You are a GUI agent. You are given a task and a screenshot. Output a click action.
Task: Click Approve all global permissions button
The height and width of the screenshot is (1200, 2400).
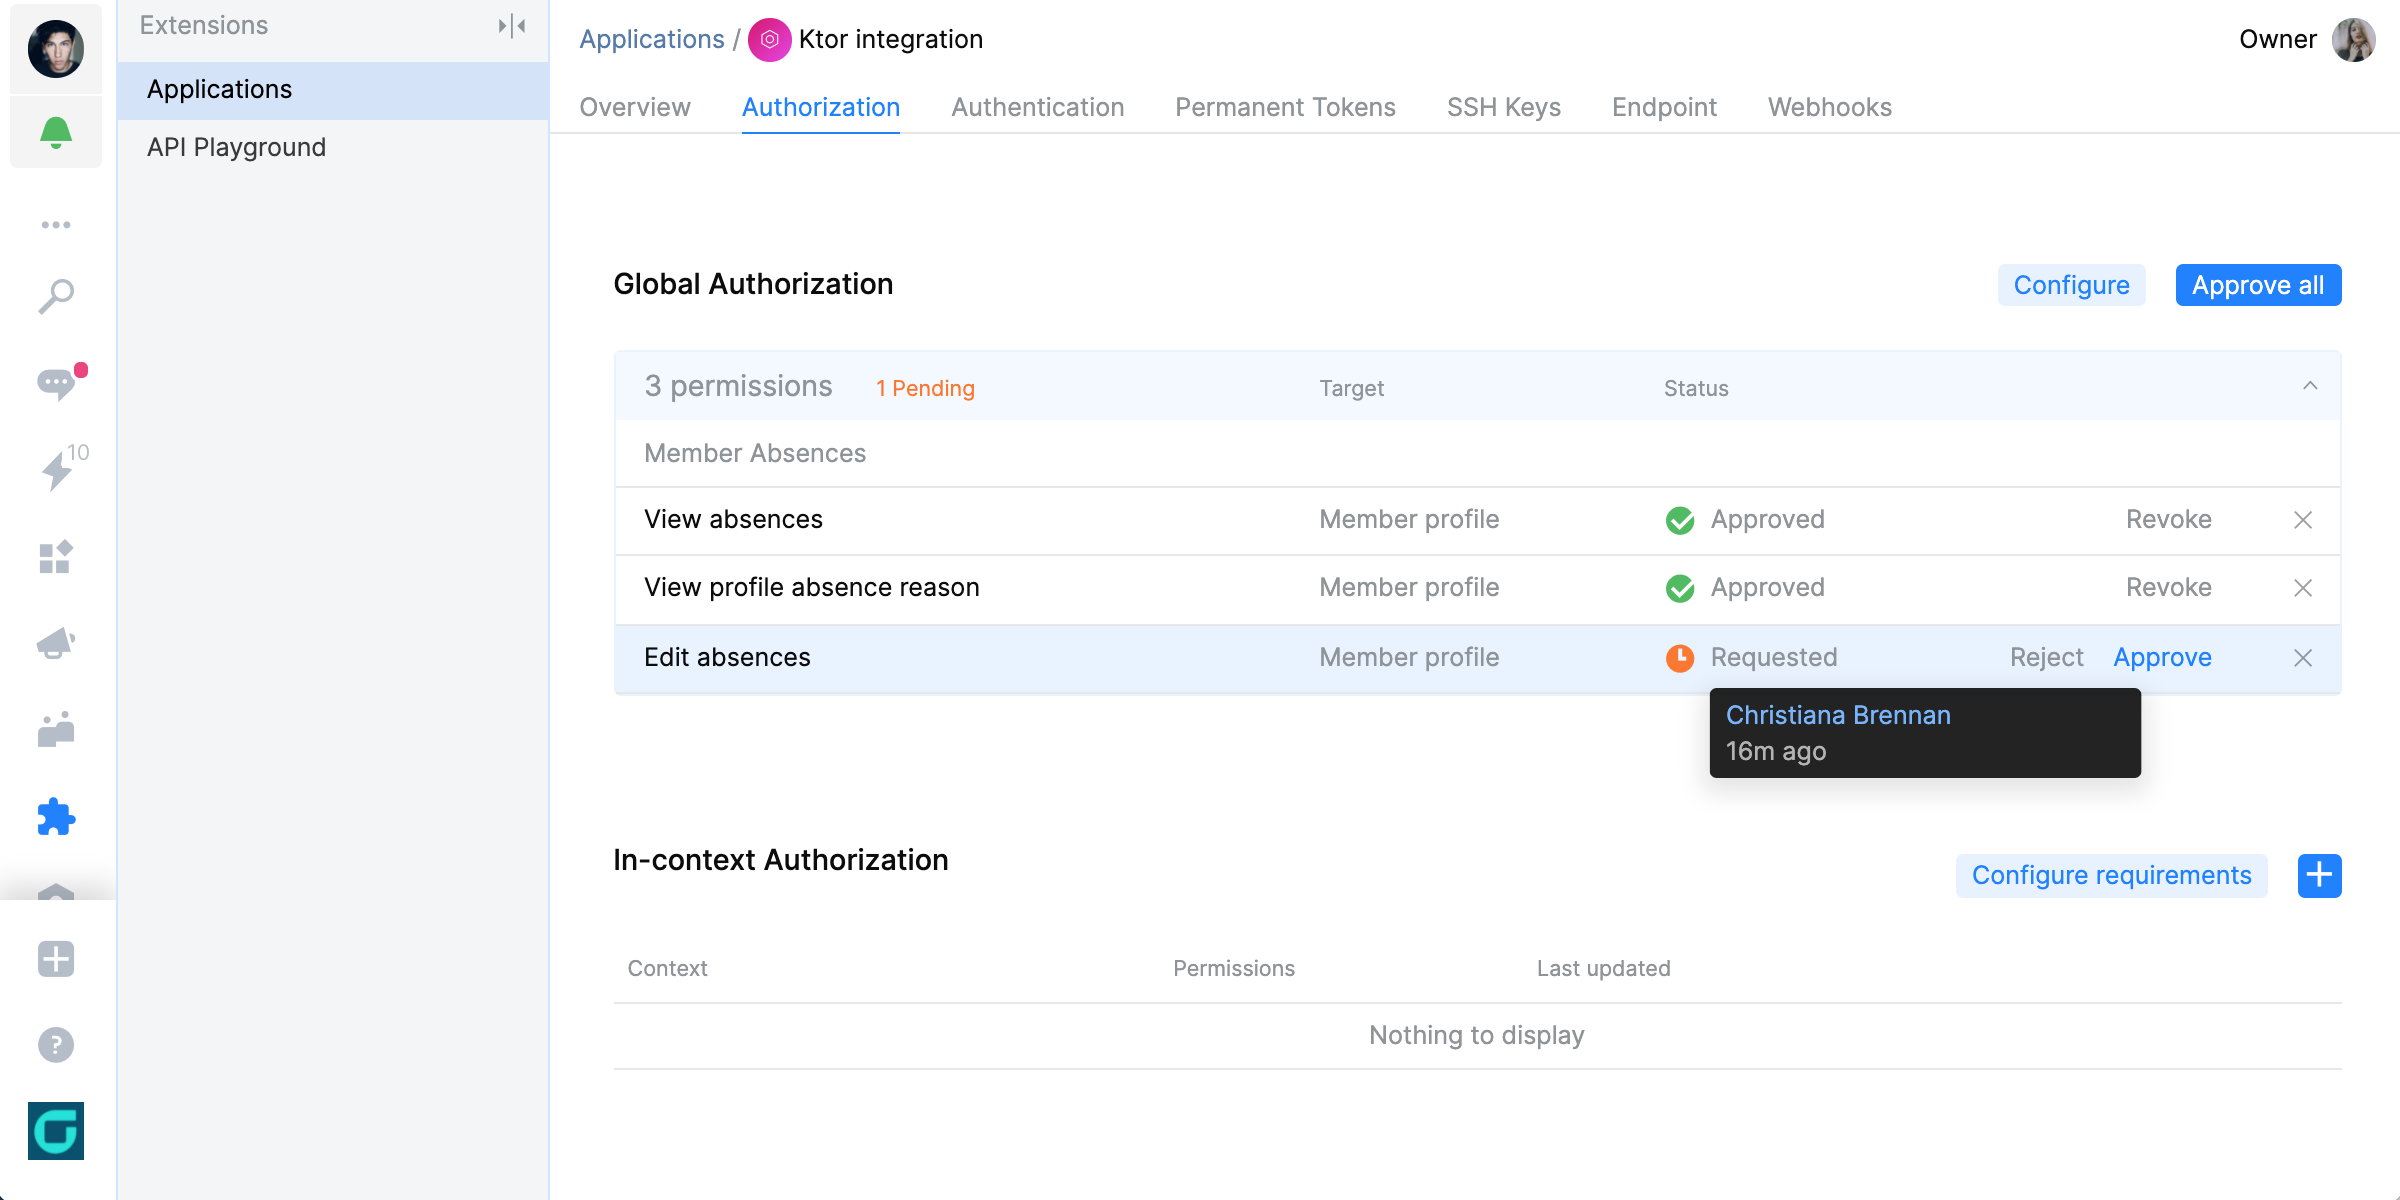(2259, 283)
